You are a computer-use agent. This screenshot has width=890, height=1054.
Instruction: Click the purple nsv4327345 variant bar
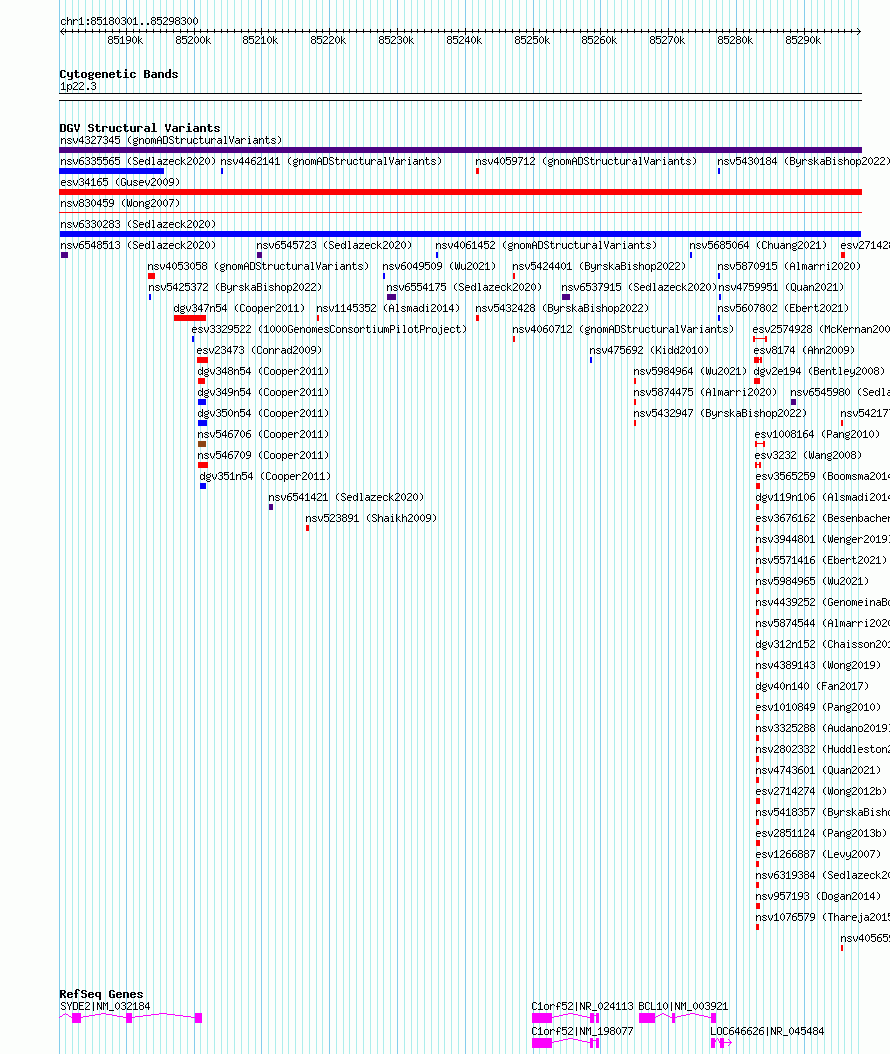[x=460, y=150]
